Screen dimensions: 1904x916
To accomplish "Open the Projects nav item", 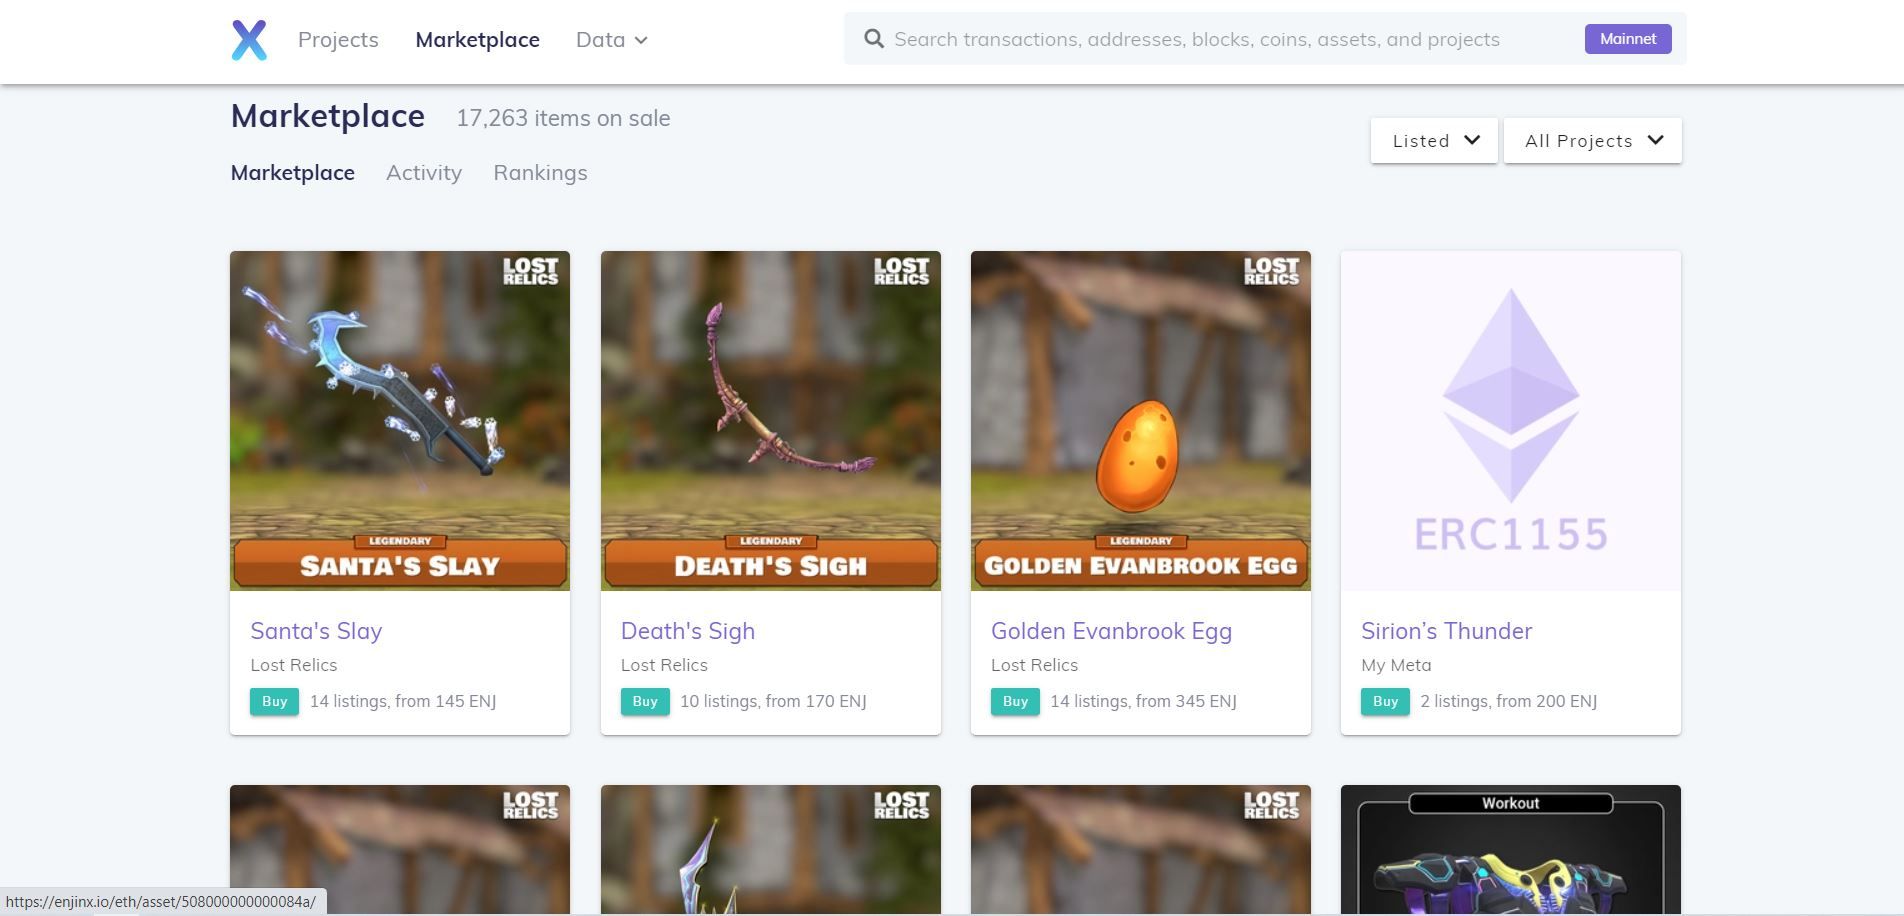I will (x=338, y=40).
